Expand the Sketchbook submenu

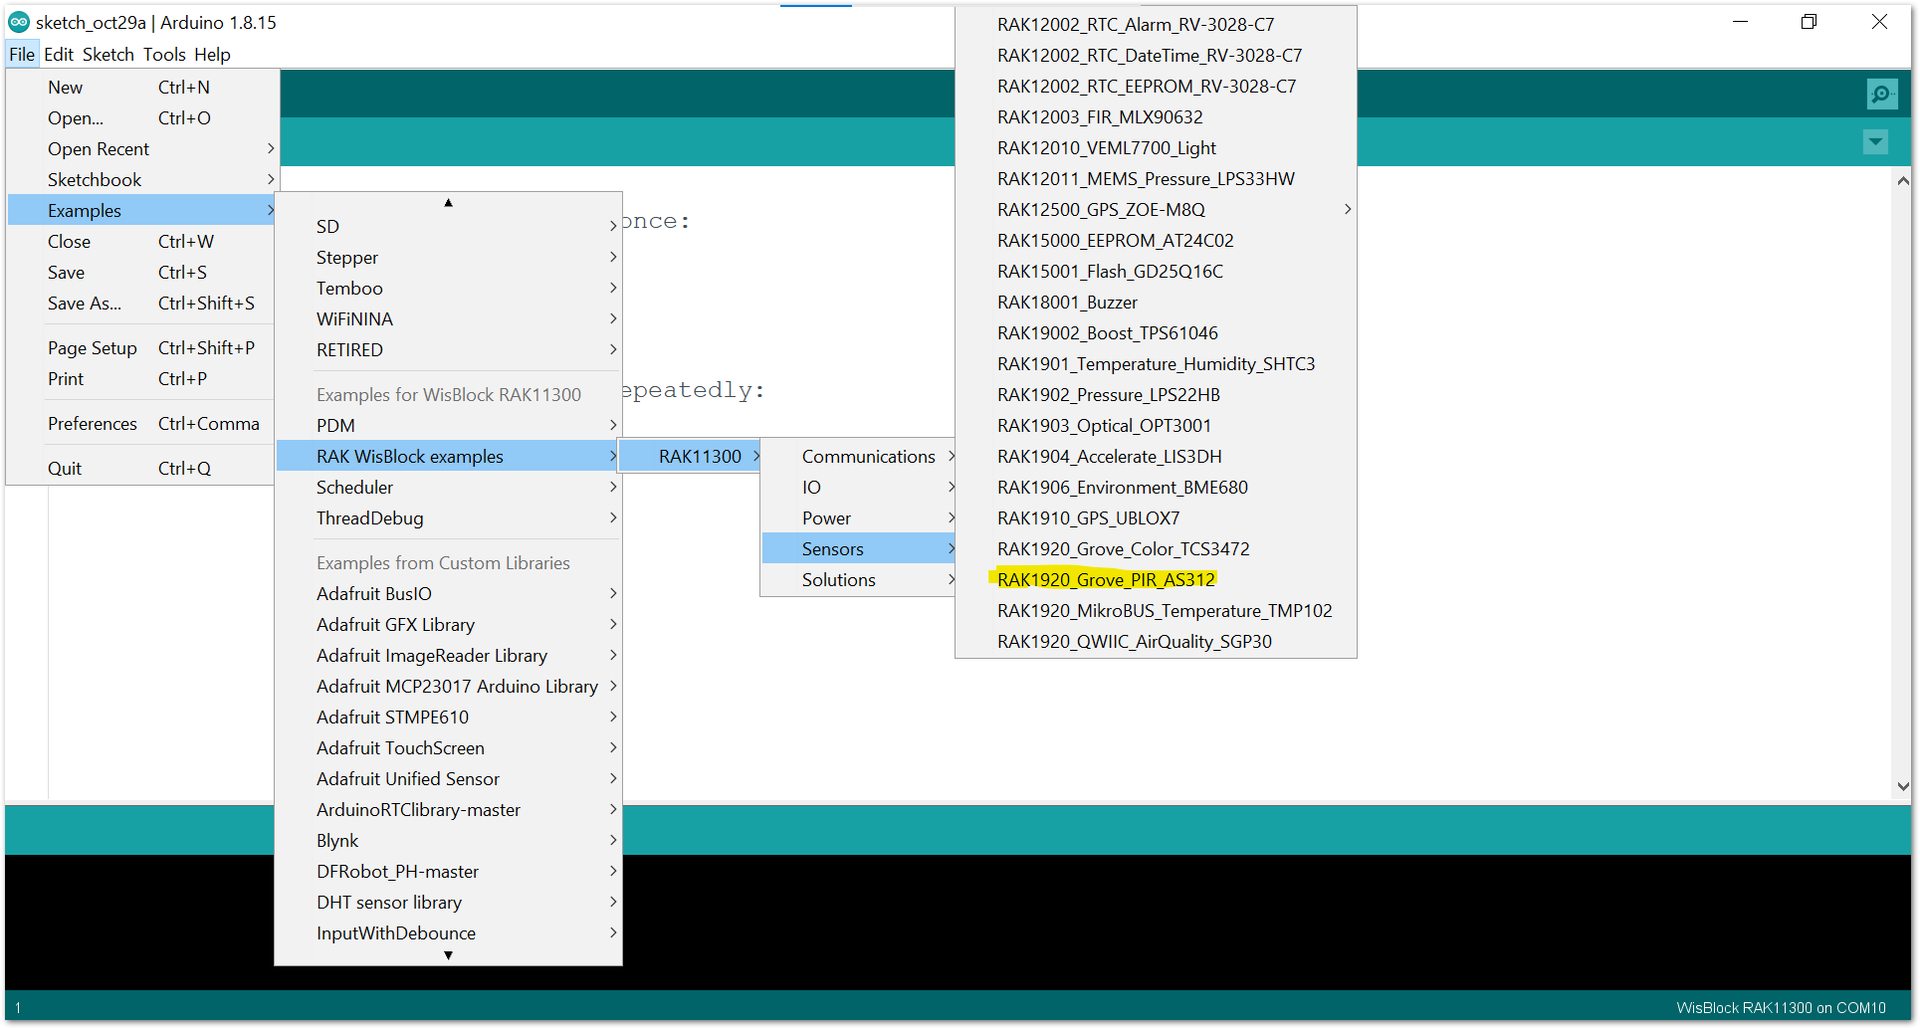click(141, 180)
